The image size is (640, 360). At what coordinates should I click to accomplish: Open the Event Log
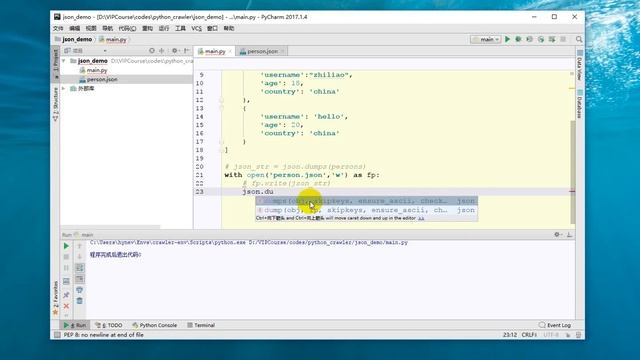pos(555,325)
